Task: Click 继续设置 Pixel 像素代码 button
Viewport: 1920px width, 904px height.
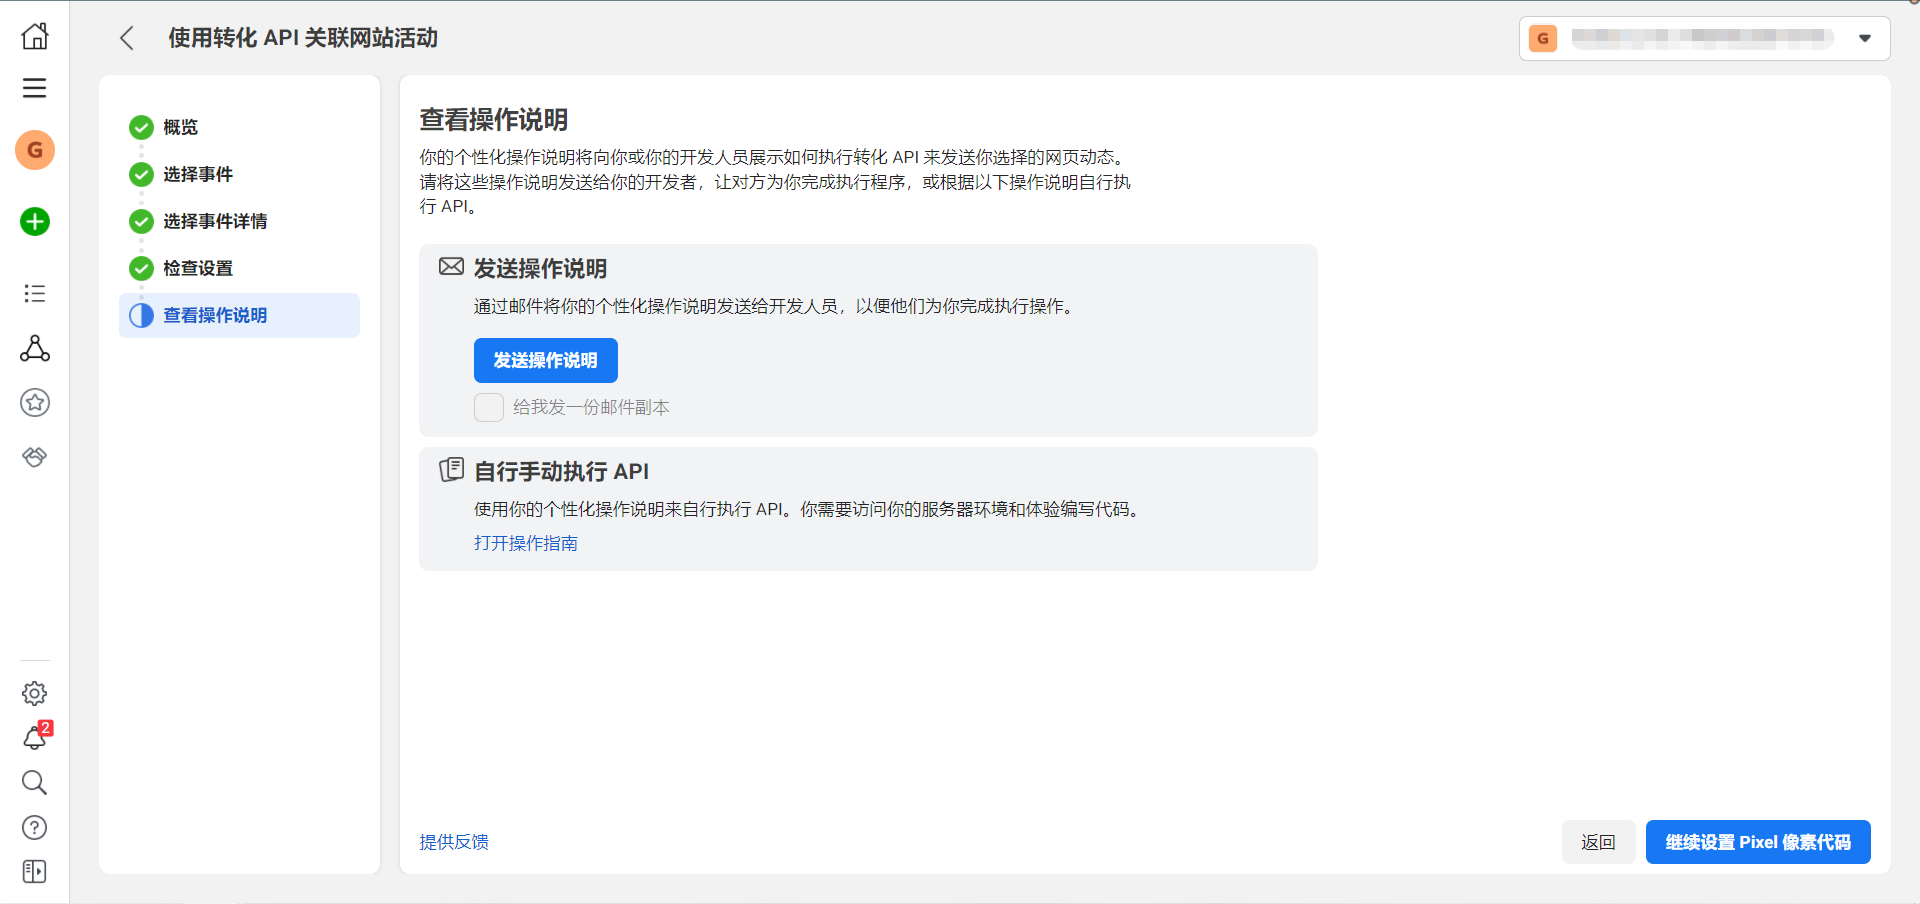Action: pyautogui.click(x=1758, y=842)
